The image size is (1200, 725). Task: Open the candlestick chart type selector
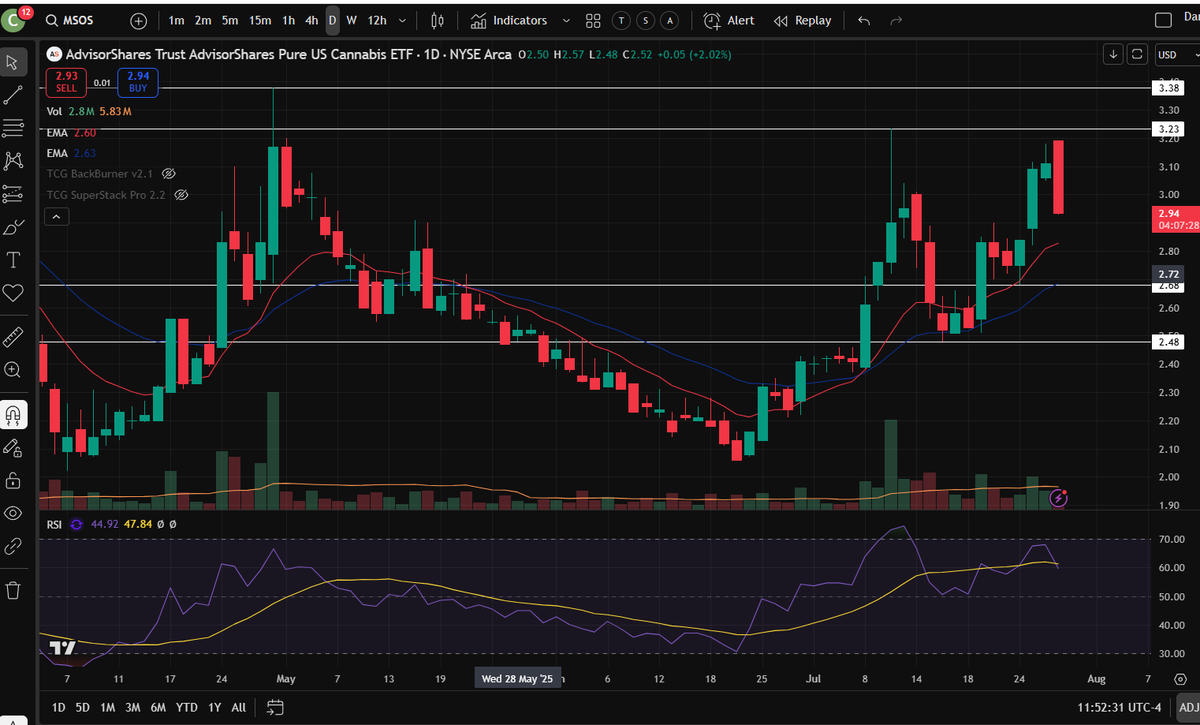pos(437,20)
